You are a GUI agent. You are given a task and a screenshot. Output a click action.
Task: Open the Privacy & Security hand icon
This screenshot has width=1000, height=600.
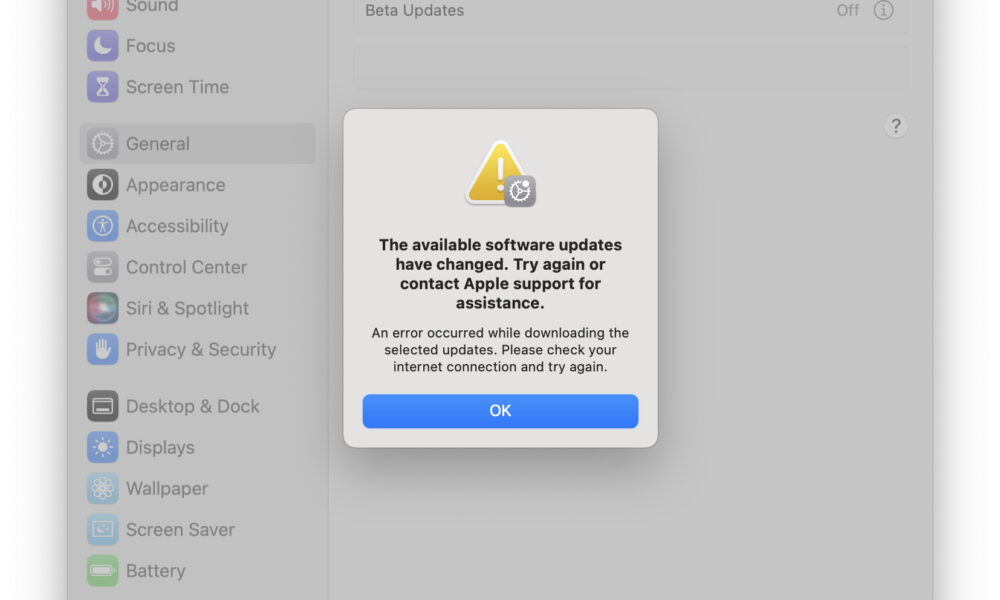103,349
